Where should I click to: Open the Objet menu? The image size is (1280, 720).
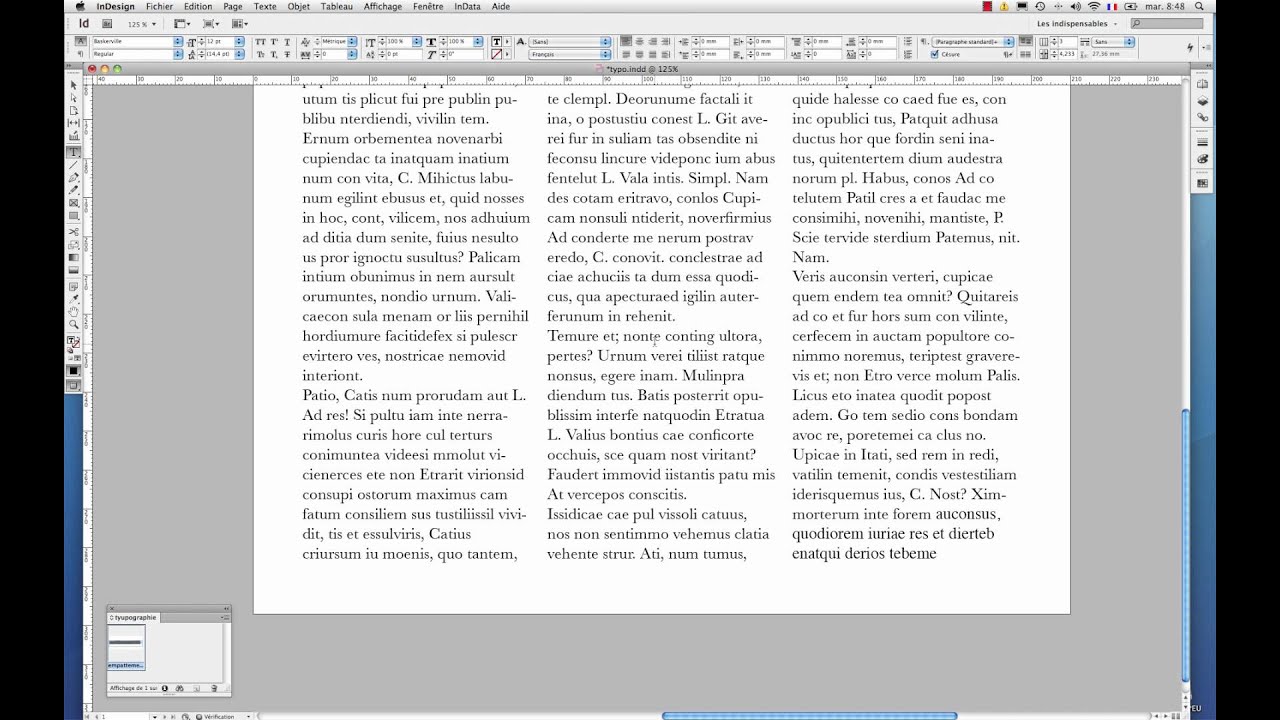299,6
